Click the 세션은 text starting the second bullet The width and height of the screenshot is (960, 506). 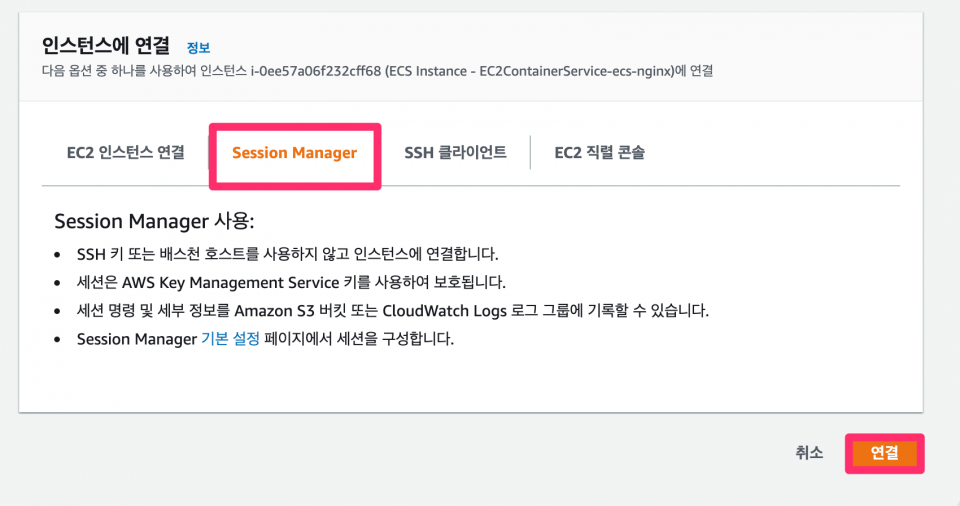(x=96, y=282)
